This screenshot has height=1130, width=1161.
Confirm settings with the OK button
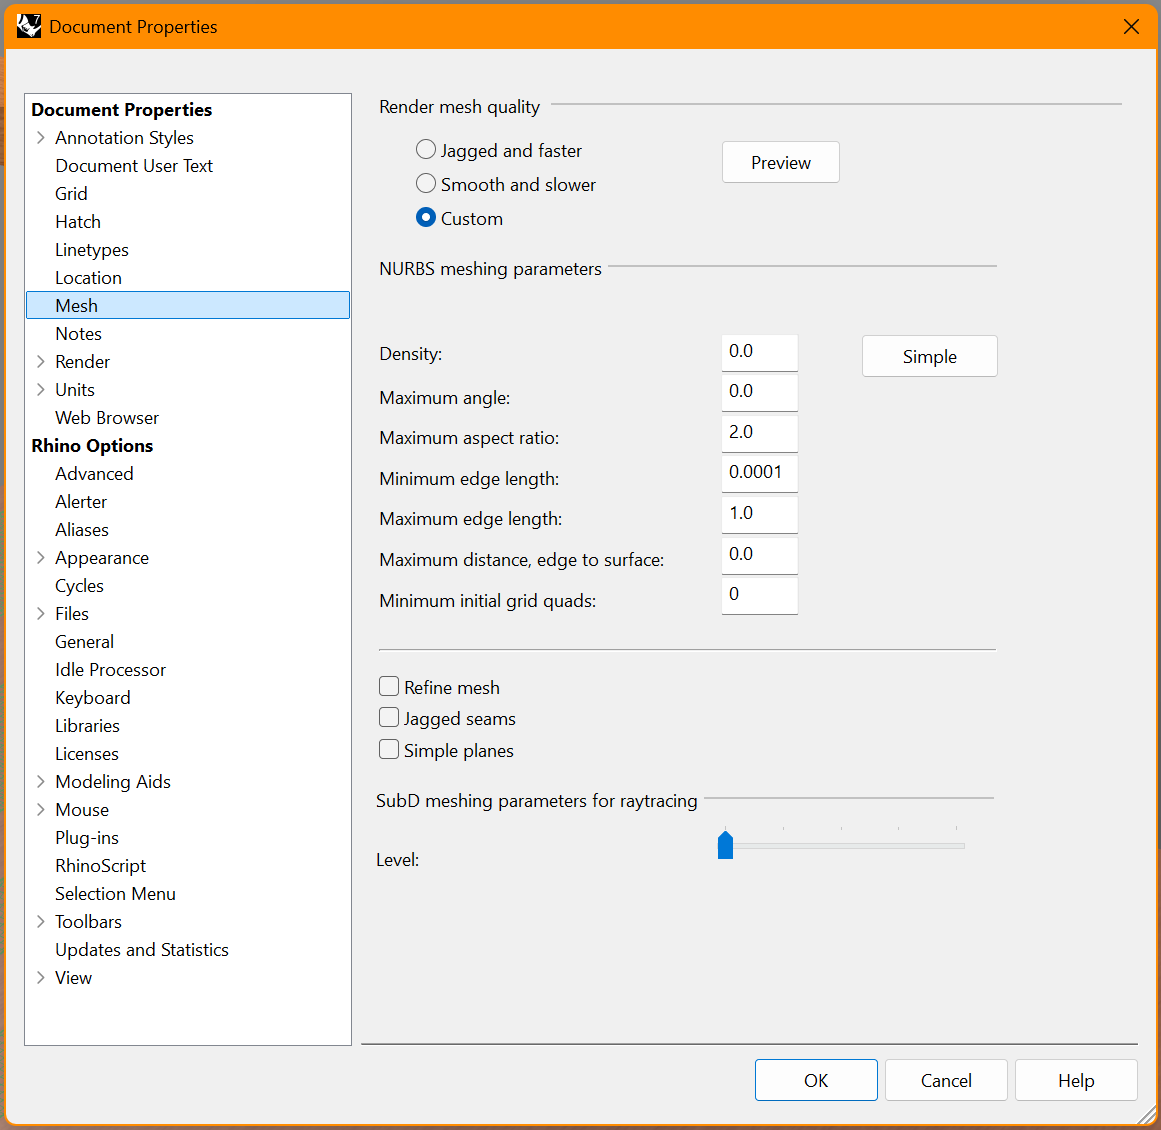pos(816,1080)
